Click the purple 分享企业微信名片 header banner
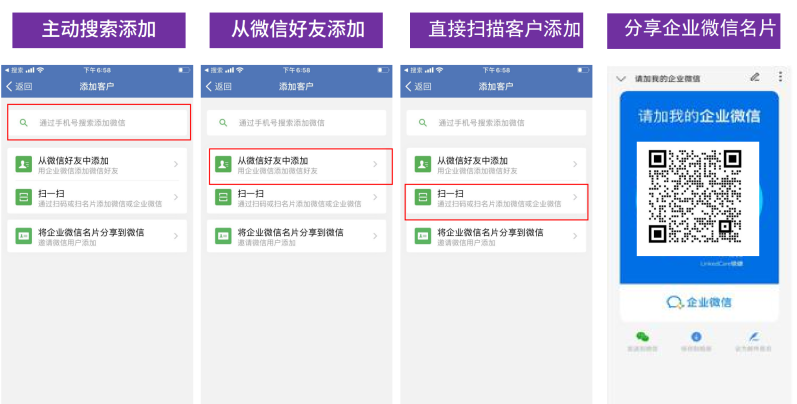 [693, 31]
